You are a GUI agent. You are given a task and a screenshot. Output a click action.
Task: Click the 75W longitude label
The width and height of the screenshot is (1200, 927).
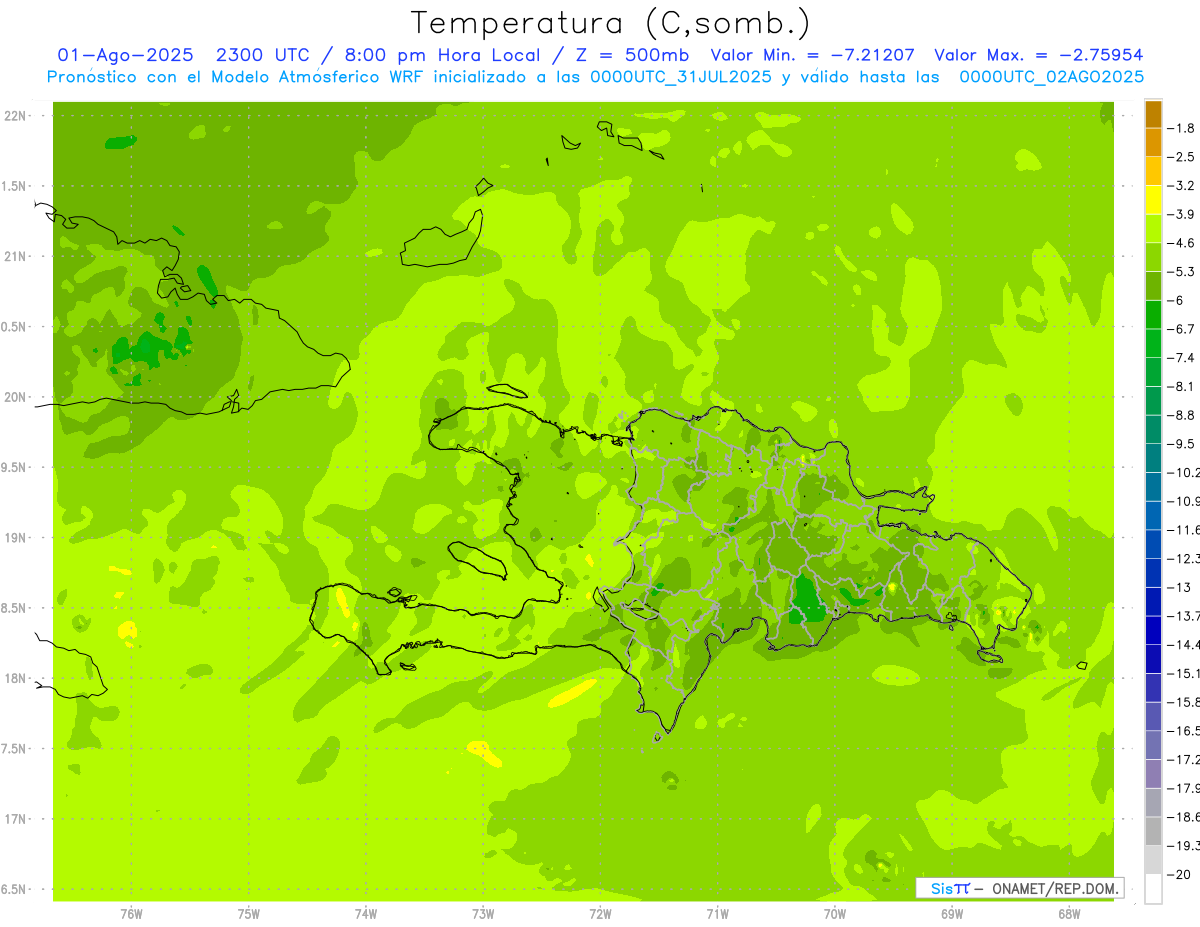pyautogui.click(x=249, y=913)
